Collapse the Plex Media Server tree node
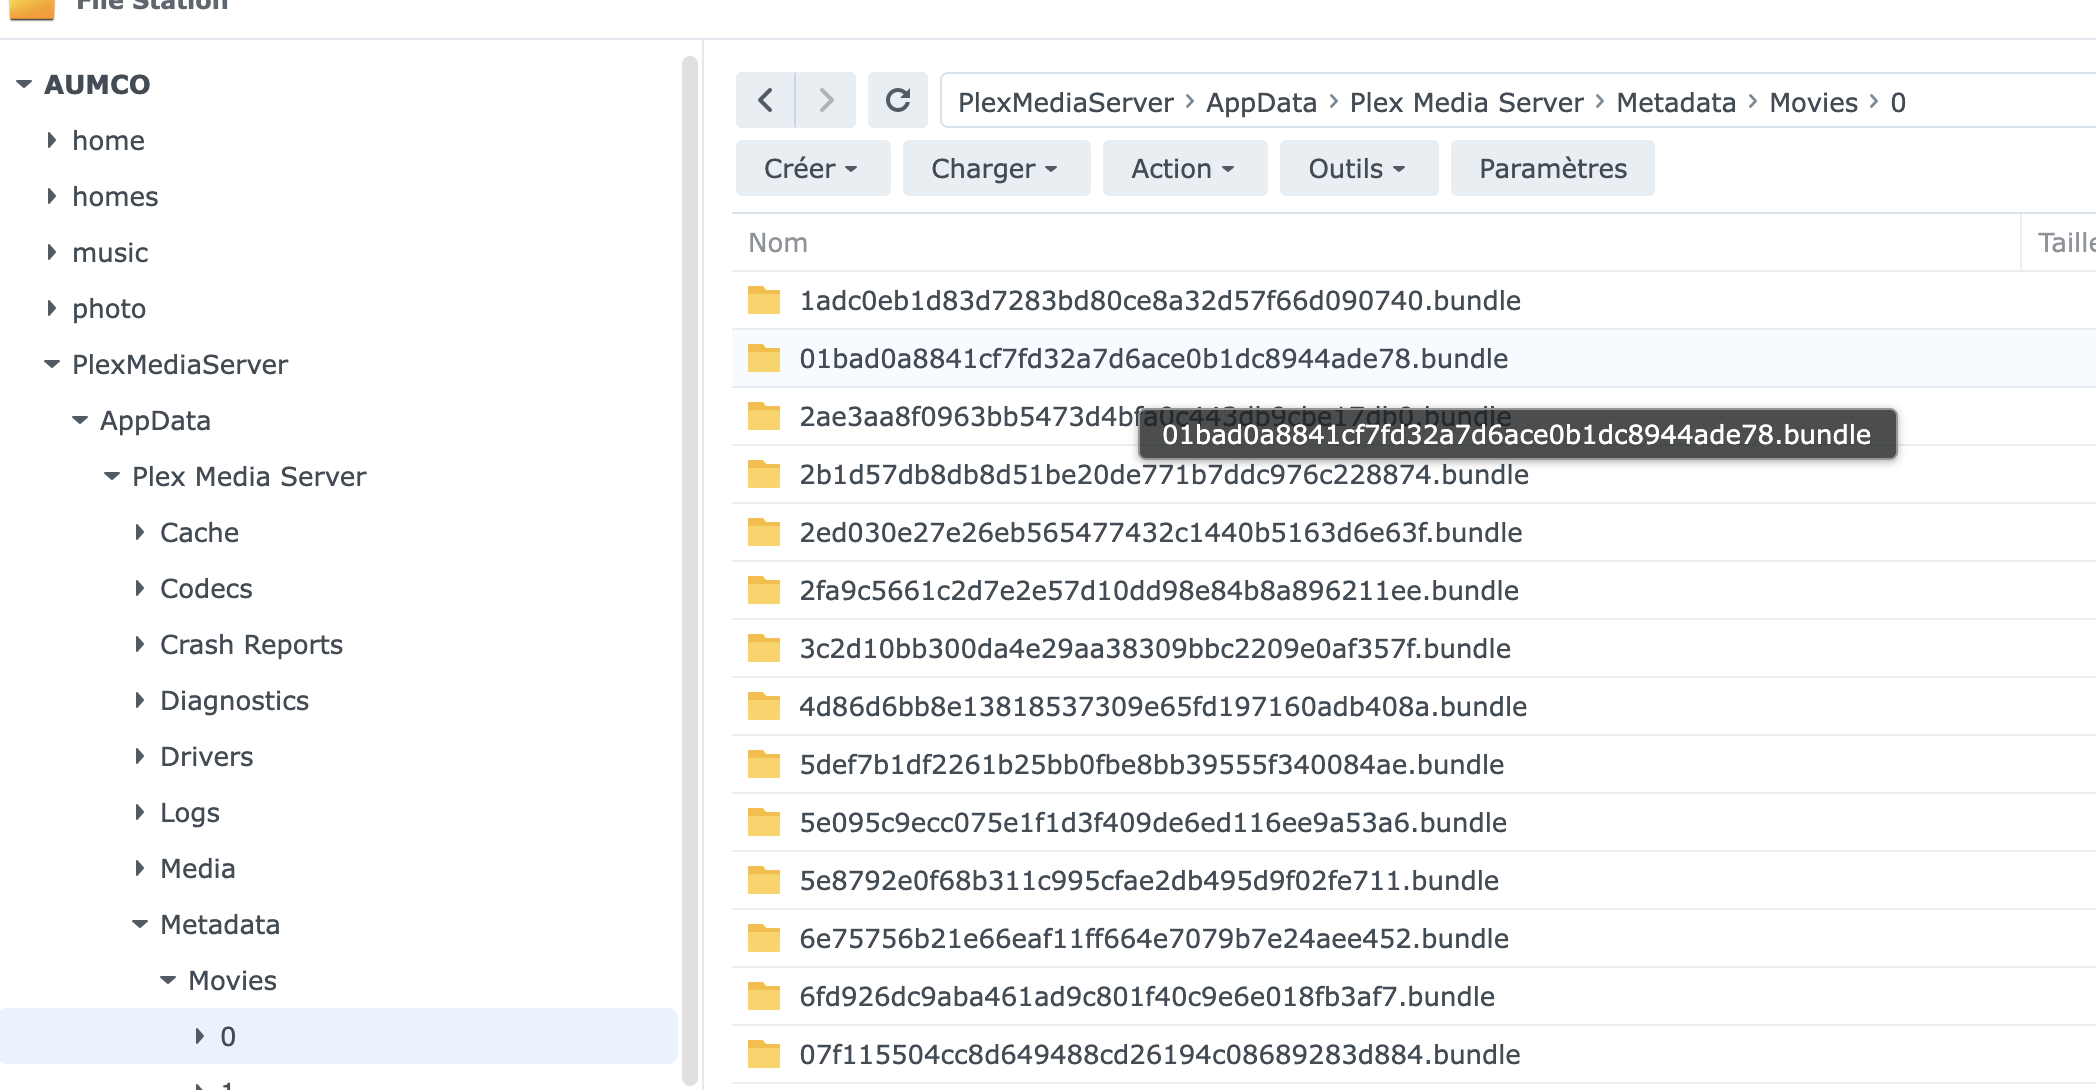 click(112, 476)
